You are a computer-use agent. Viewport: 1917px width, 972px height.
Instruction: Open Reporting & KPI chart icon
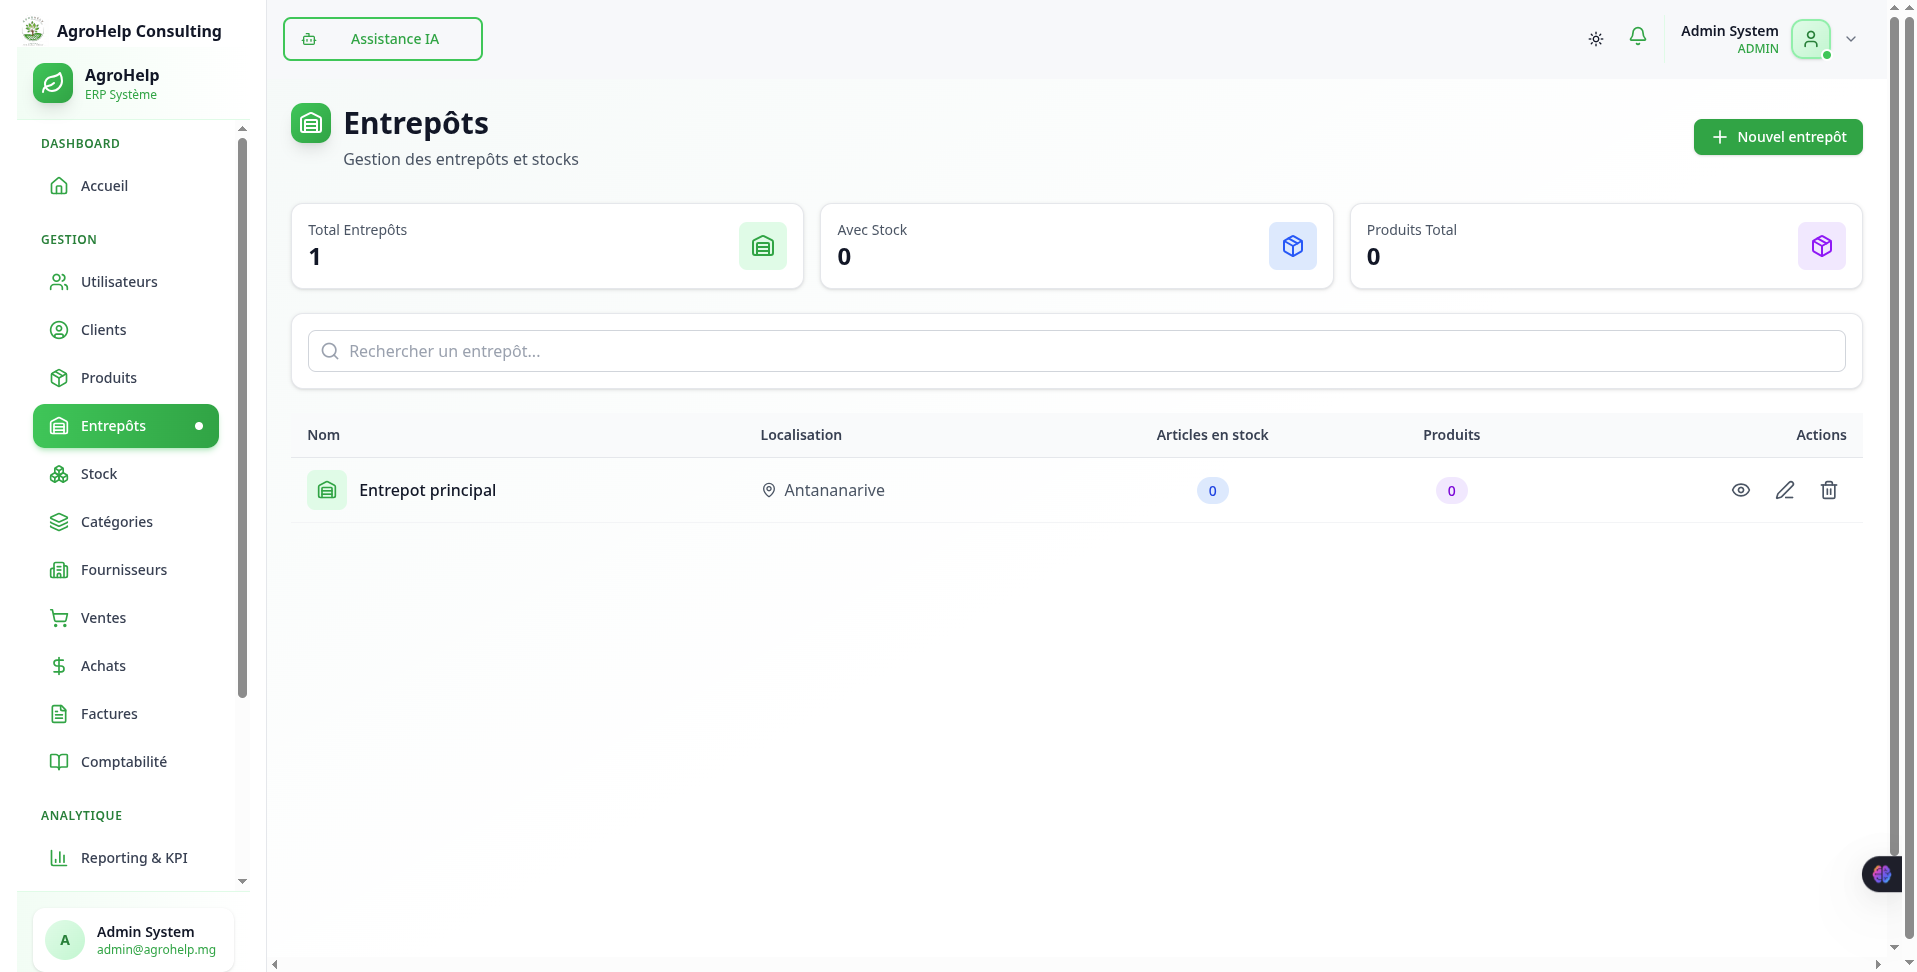click(59, 858)
